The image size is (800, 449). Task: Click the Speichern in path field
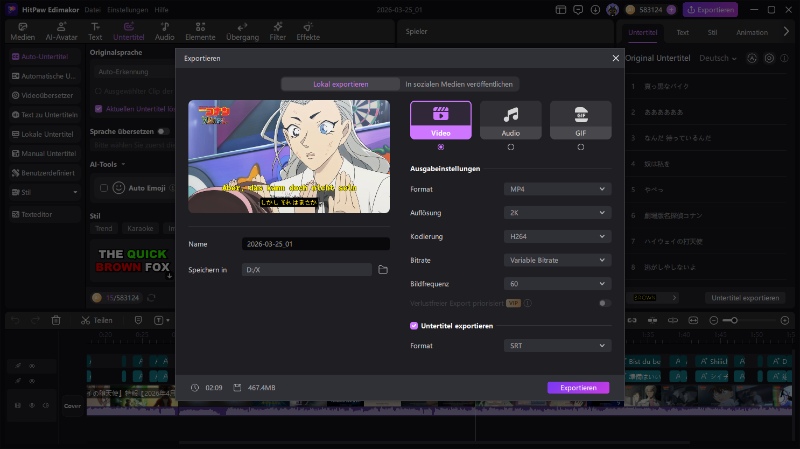307,269
